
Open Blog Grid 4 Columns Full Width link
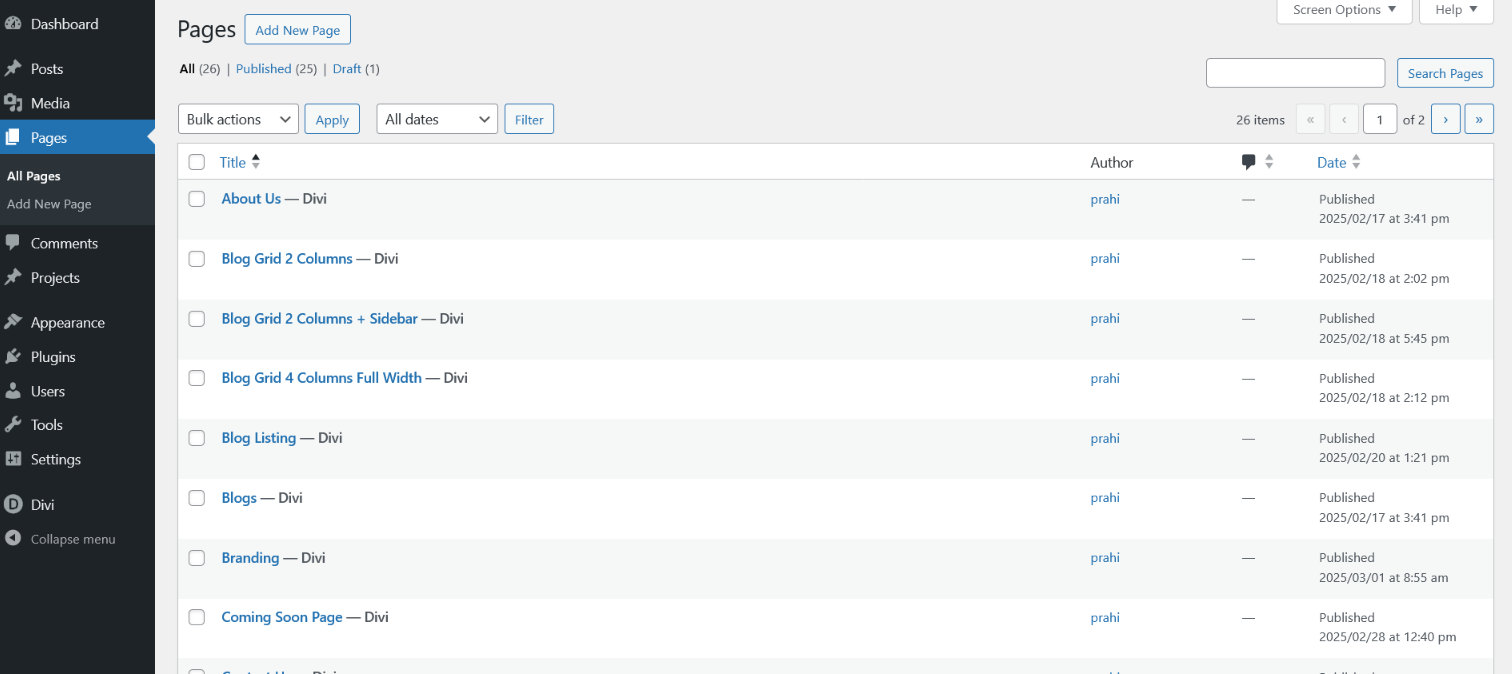[x=321, y=378]
